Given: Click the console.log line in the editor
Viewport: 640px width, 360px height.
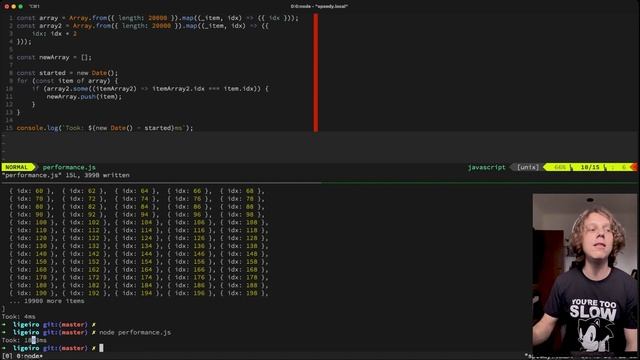Looking at the screenshot, I should click(x=104, y=128).
